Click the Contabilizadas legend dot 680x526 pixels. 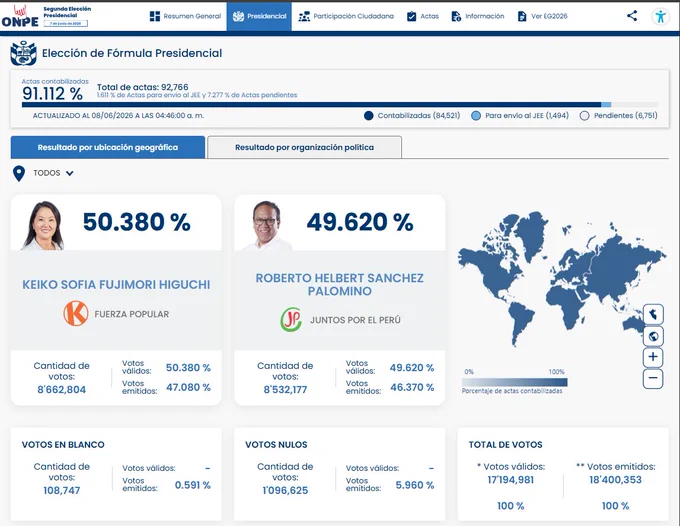(x=369, y=116)
